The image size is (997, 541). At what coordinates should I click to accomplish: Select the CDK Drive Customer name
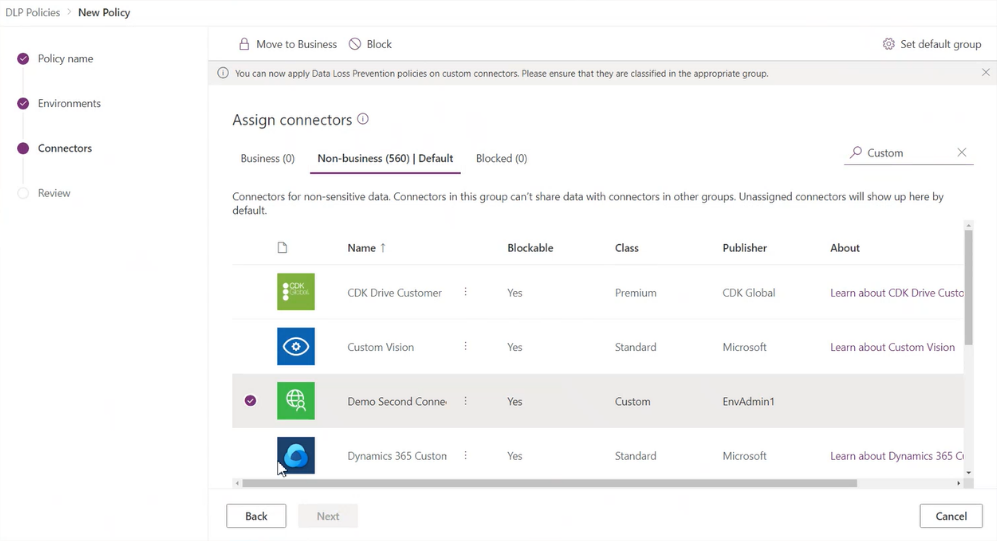(394, 292)
